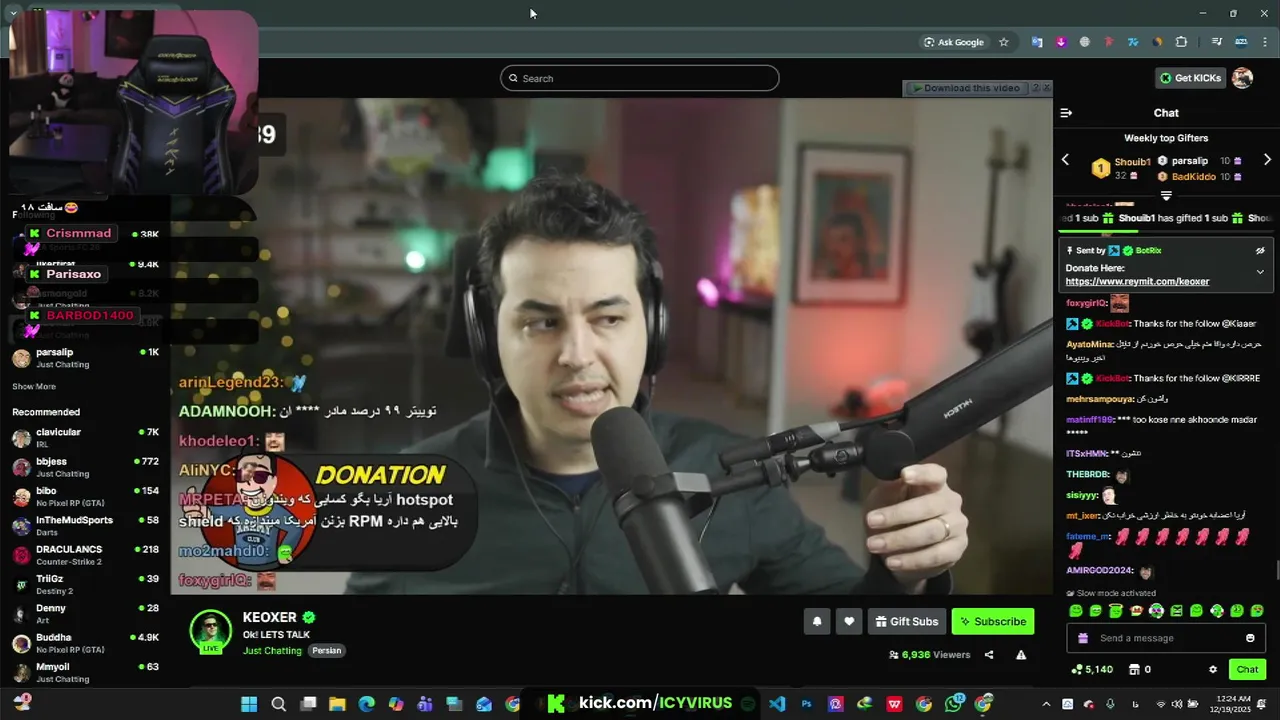Image resolution: width=1280 pixels, height=720 pixels.
Task: Follow KEOXER with the heart button
Action: point(849,621)
